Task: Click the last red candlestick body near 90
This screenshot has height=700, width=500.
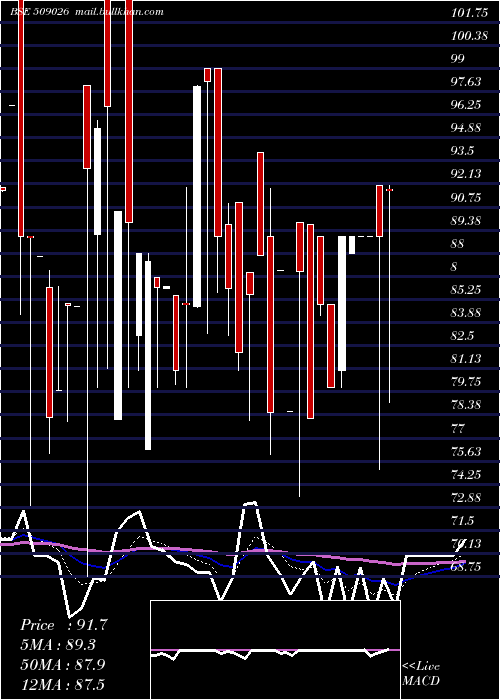Action: click(379, 211)
